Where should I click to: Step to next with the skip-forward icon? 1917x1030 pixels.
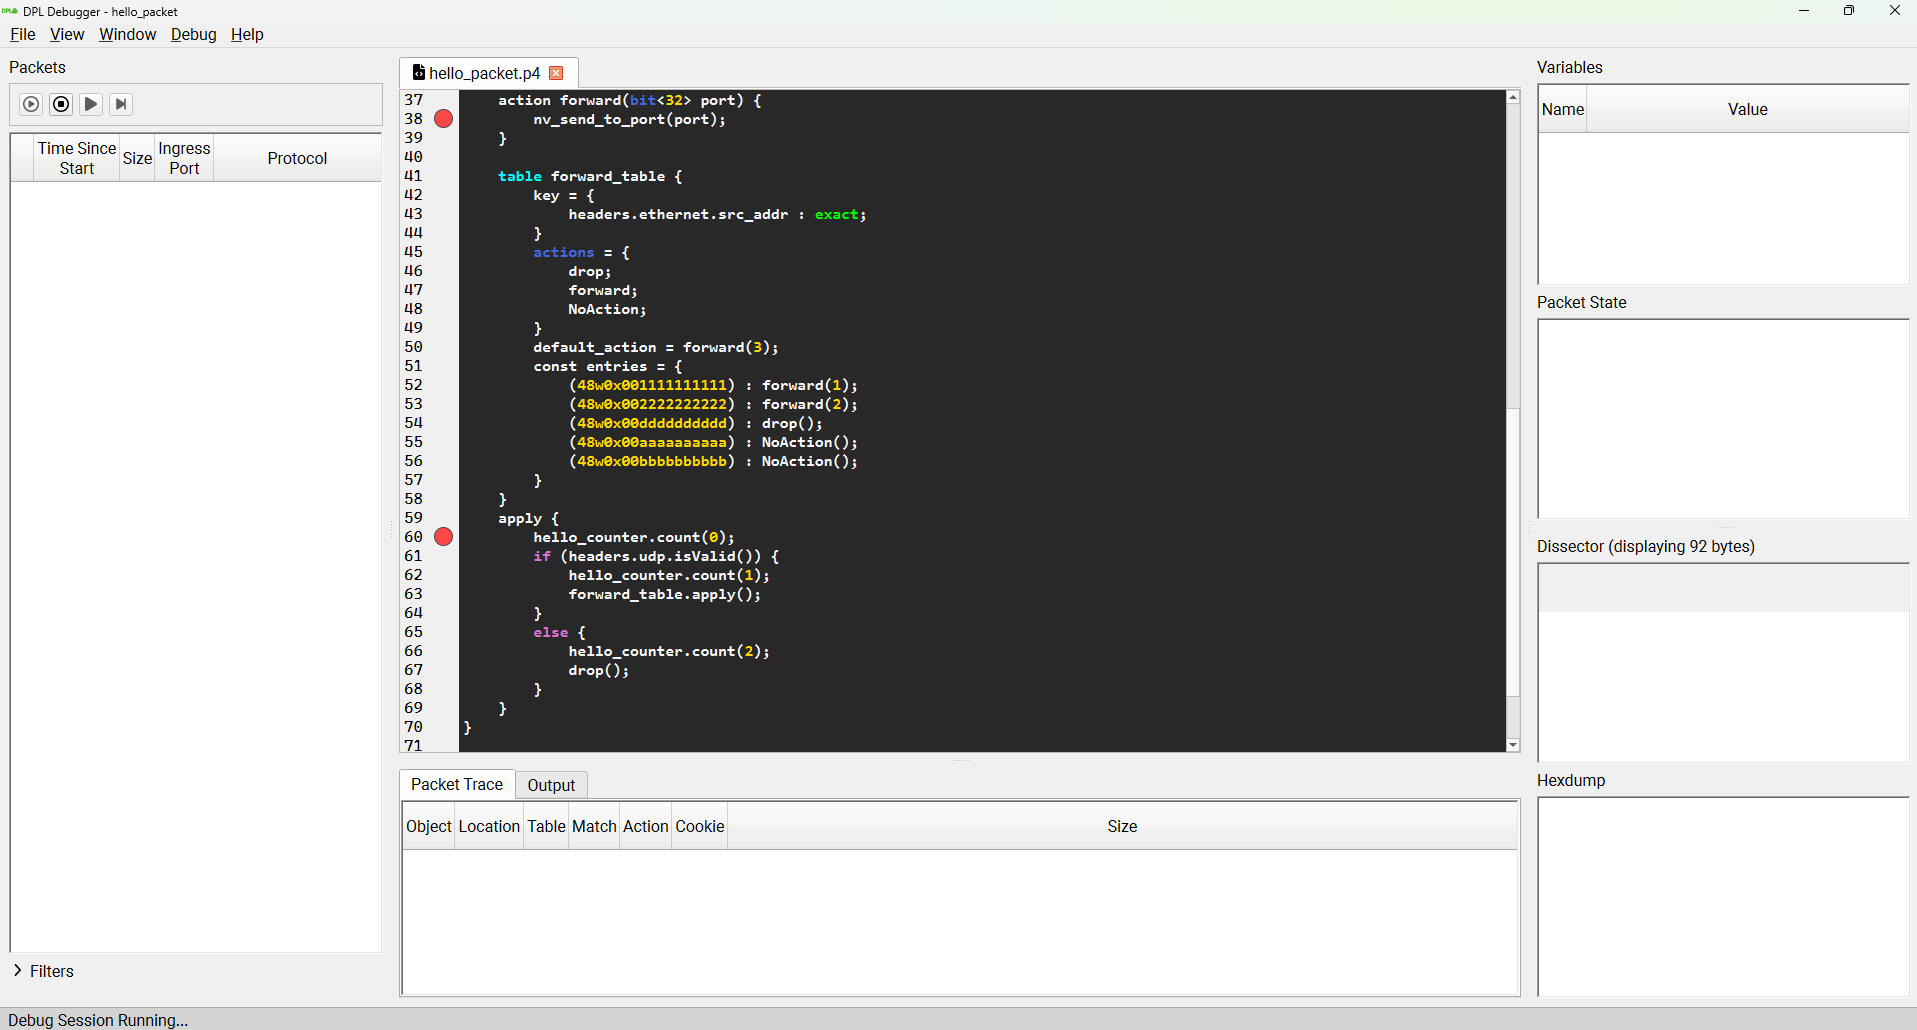coord(121,104)
